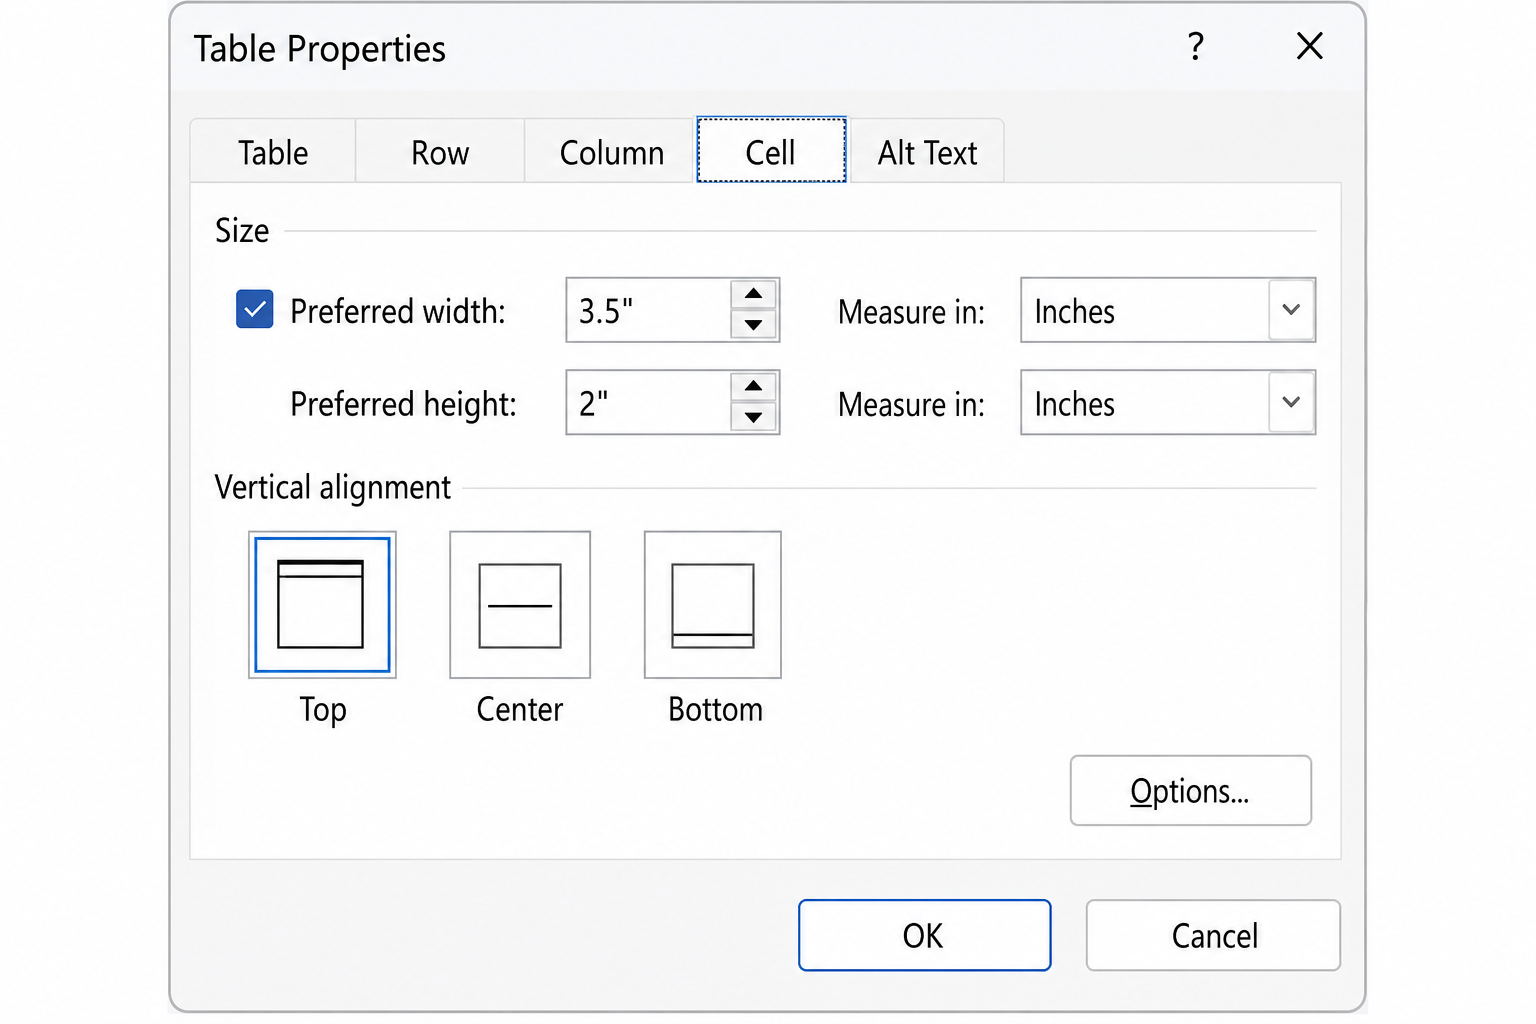Switch to the Row tab
This screenshot has width=1536, height=1024.
click(440, 152)
